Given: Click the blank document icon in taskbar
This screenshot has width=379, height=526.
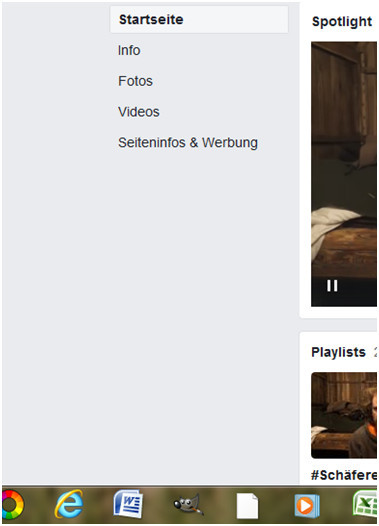Looking at the screenshot, I should [248, 506].
